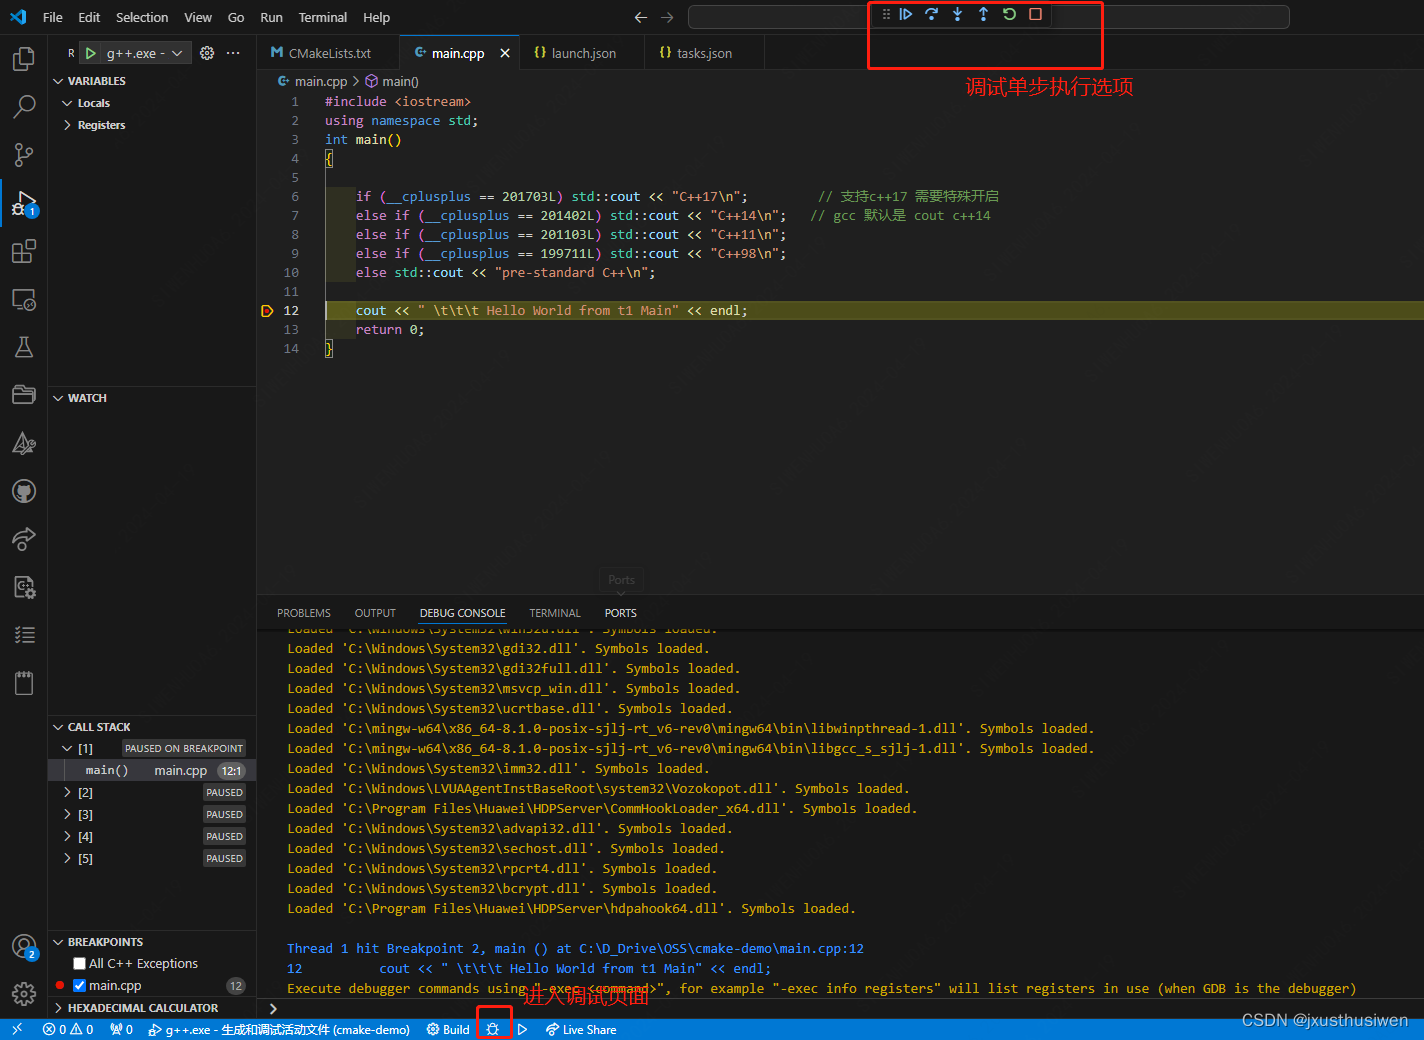The image size is (1424, 1040).
Task: Expand call stack frame [2]
Action: (x=65, y=791)
